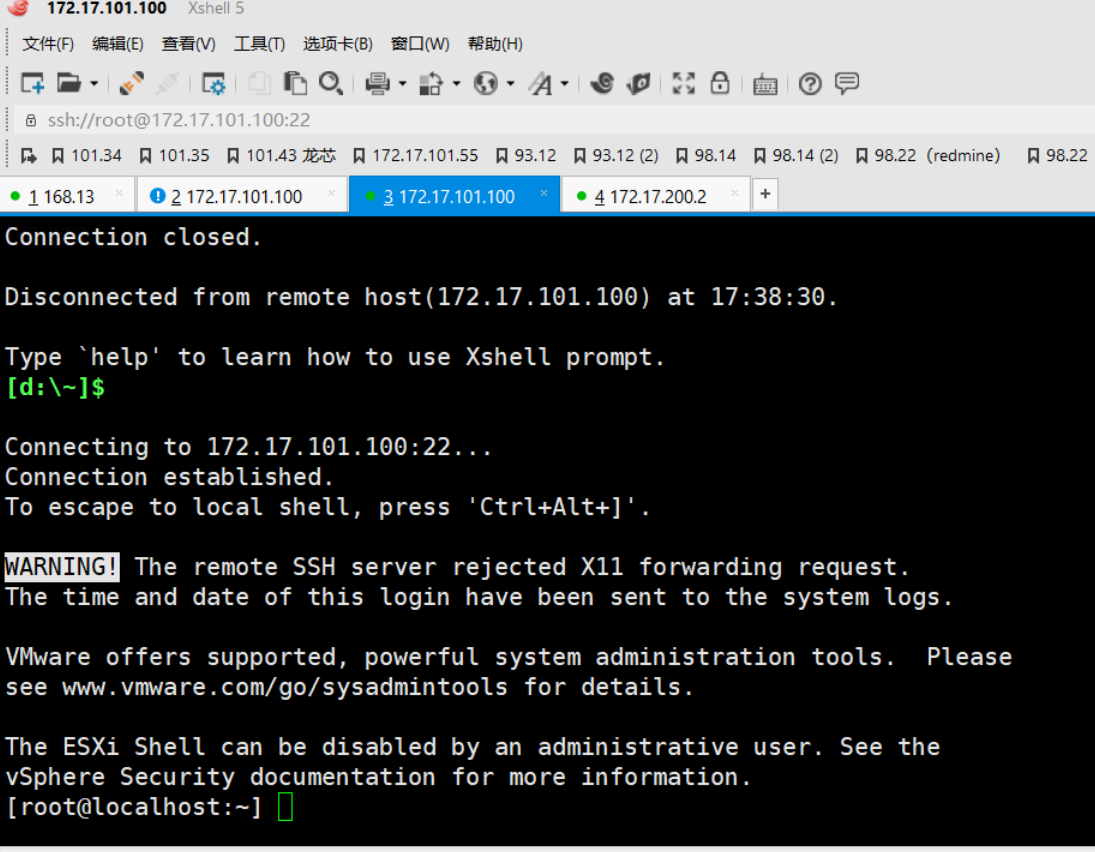Click the greyed Copy icon
Screen dimensions: 1095x852
point(259,84)
